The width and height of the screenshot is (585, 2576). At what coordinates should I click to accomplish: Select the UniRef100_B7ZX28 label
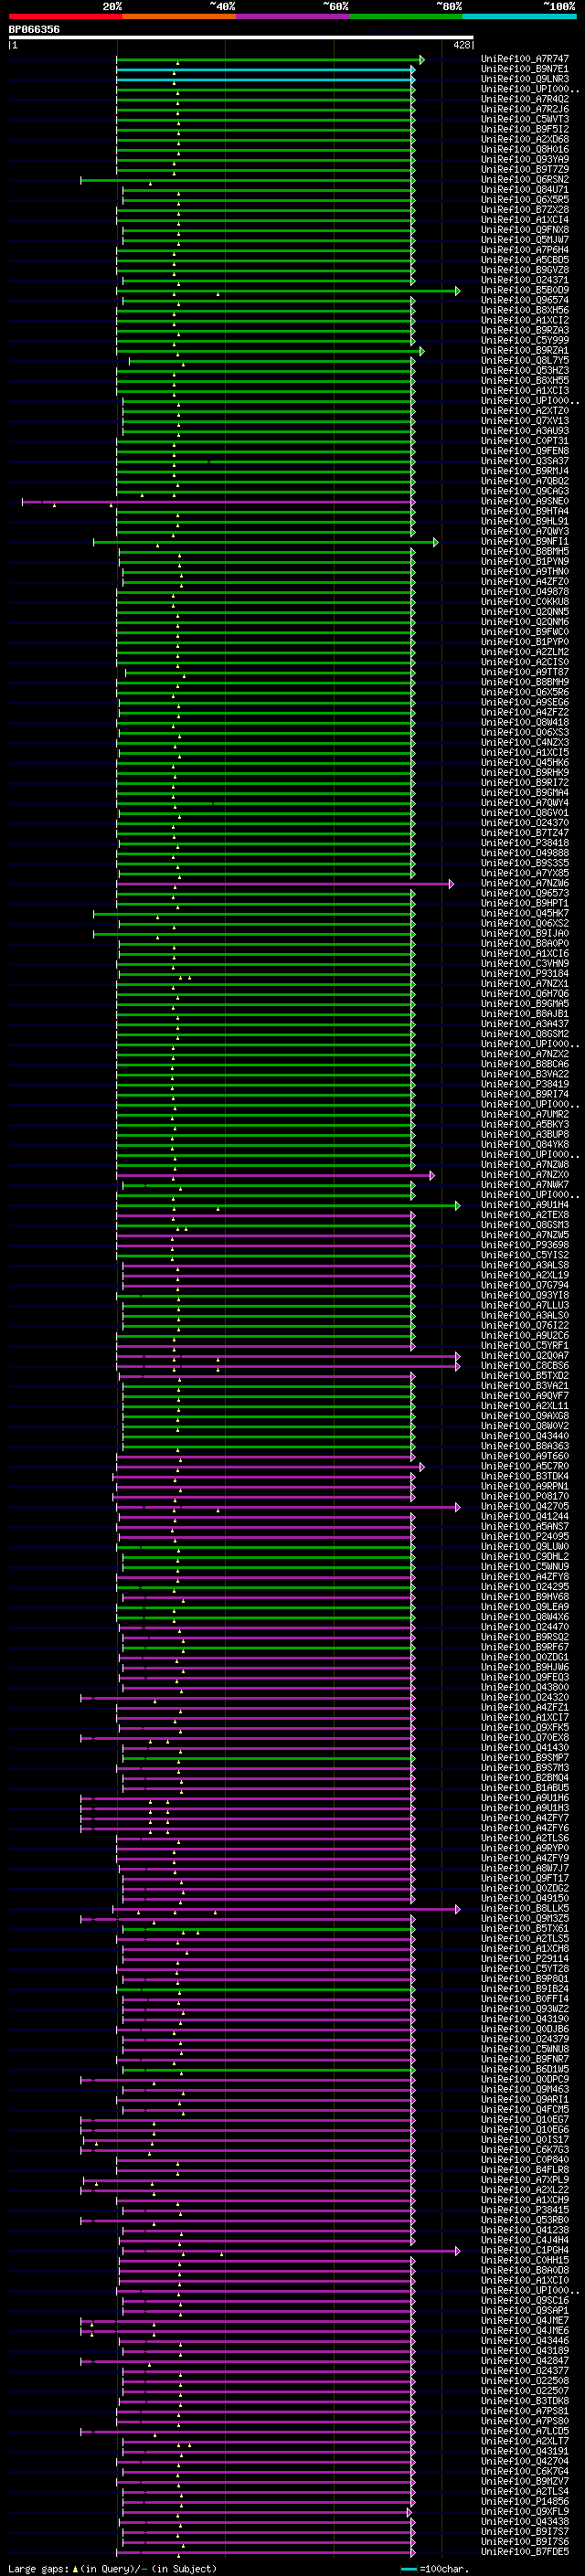pyautogui.click(x=525, y=210)
